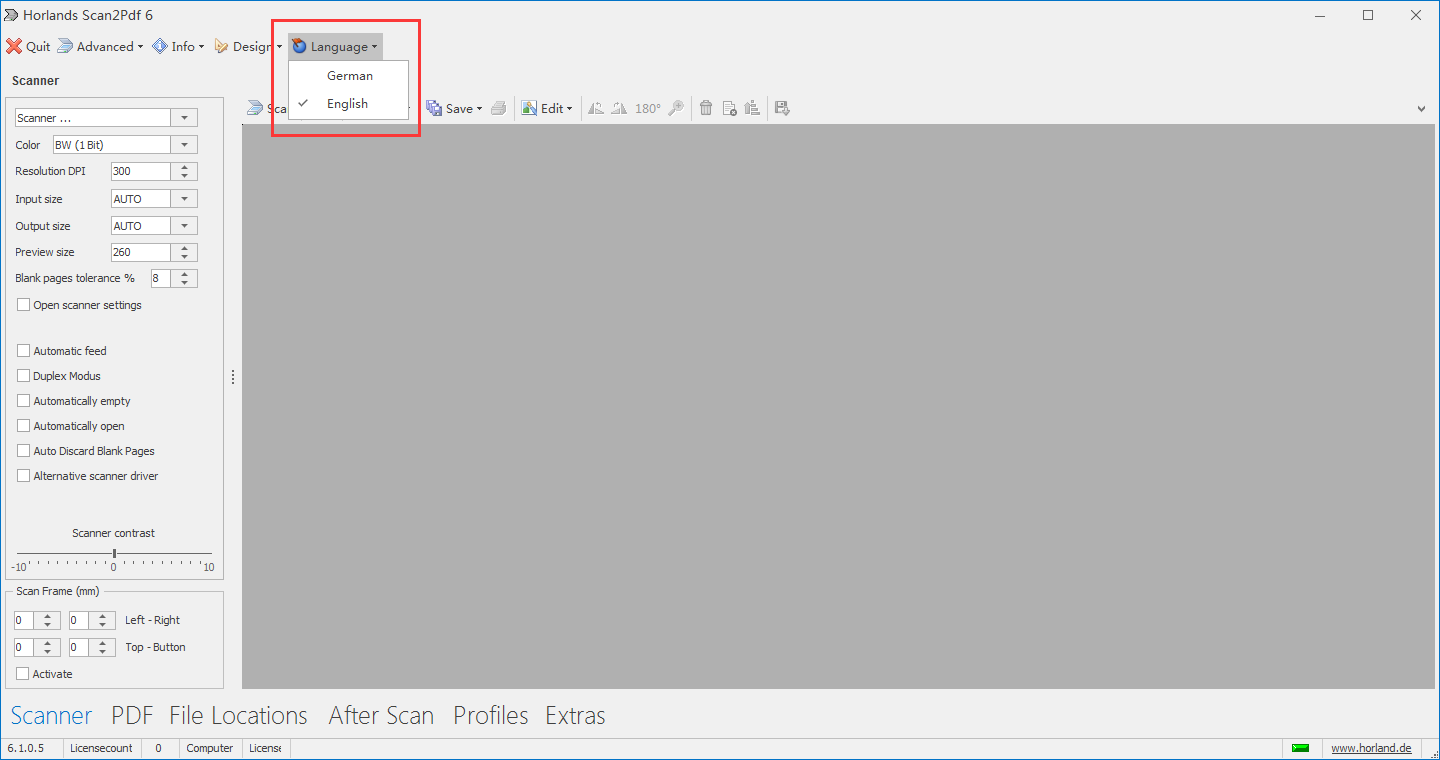Increase the Resolution DPI value with the stepper

(x=183, y=166)
